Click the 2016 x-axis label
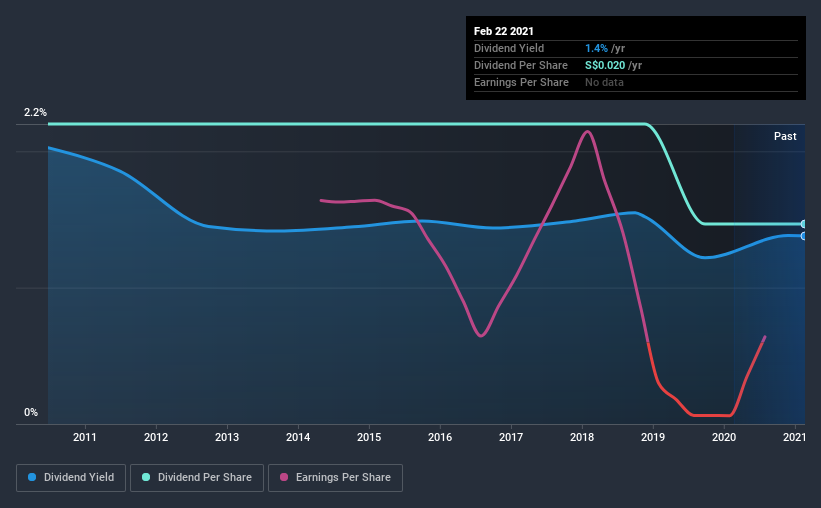The width and height of the screenshot is (821, 508). pyautogui.click(x=440, y=437)
